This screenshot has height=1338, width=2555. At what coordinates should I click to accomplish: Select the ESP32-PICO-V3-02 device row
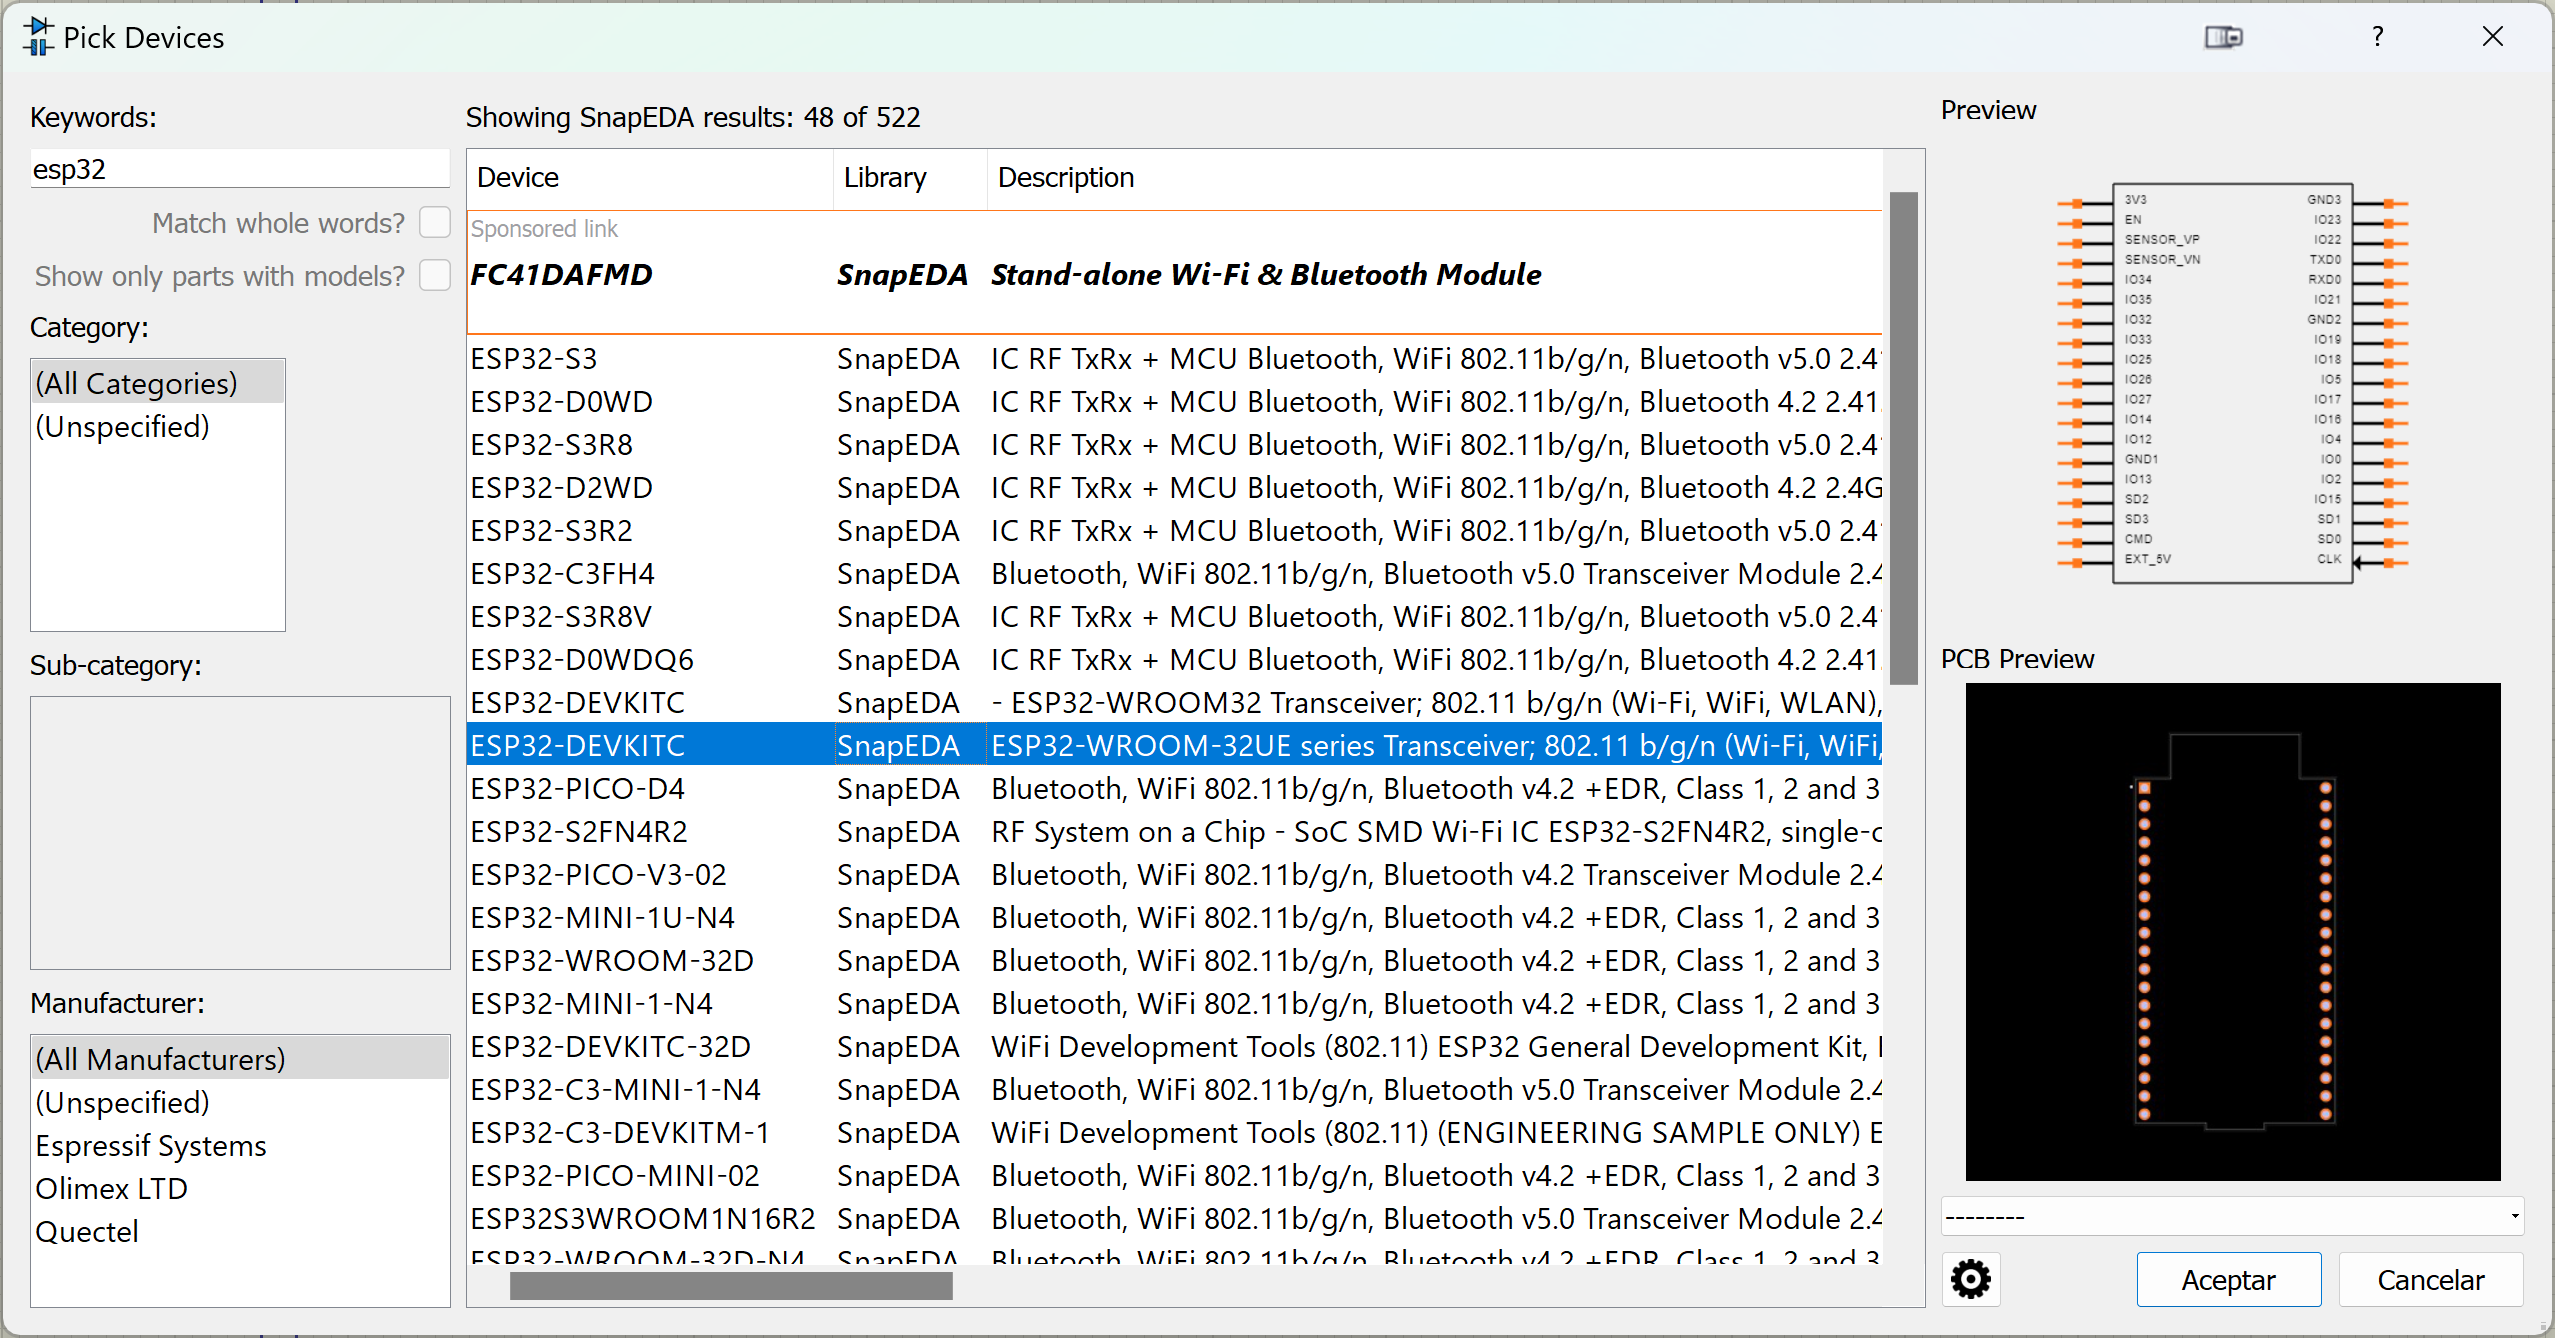click(x=1174, y=874)
